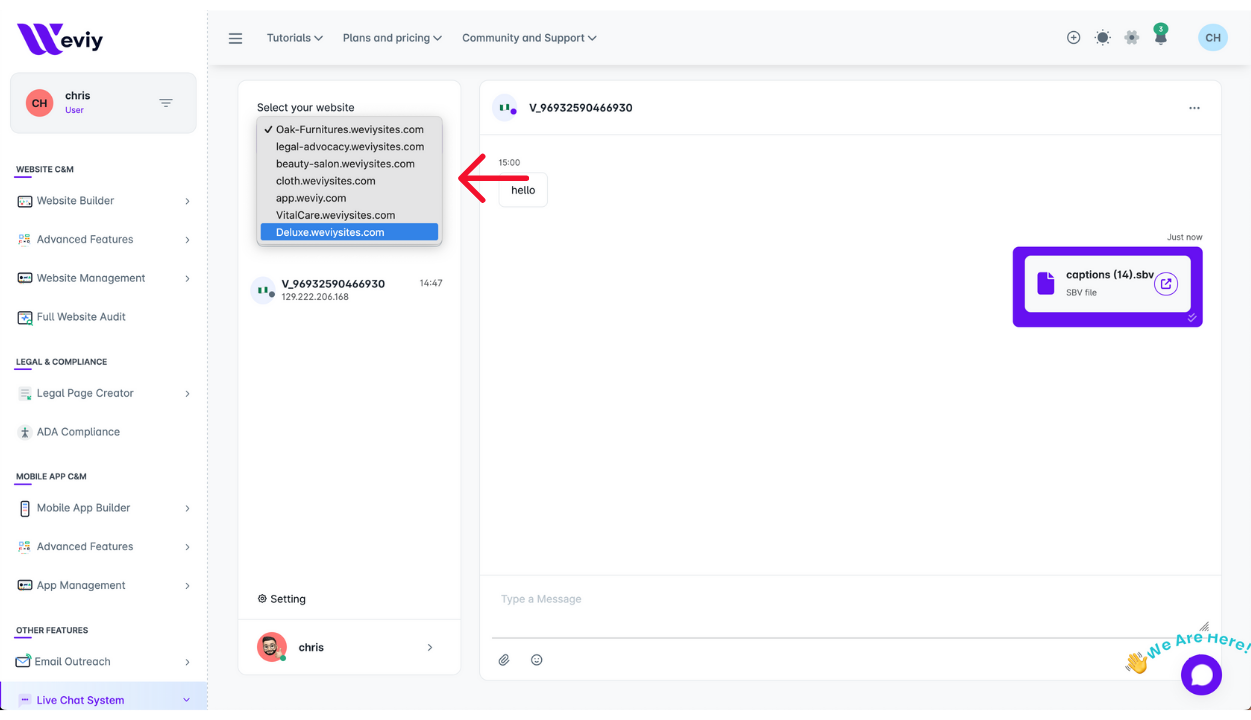Toggle light/dark theme sun icon
Viewport: 1251px width, 720px height.
coord(1102,38)
